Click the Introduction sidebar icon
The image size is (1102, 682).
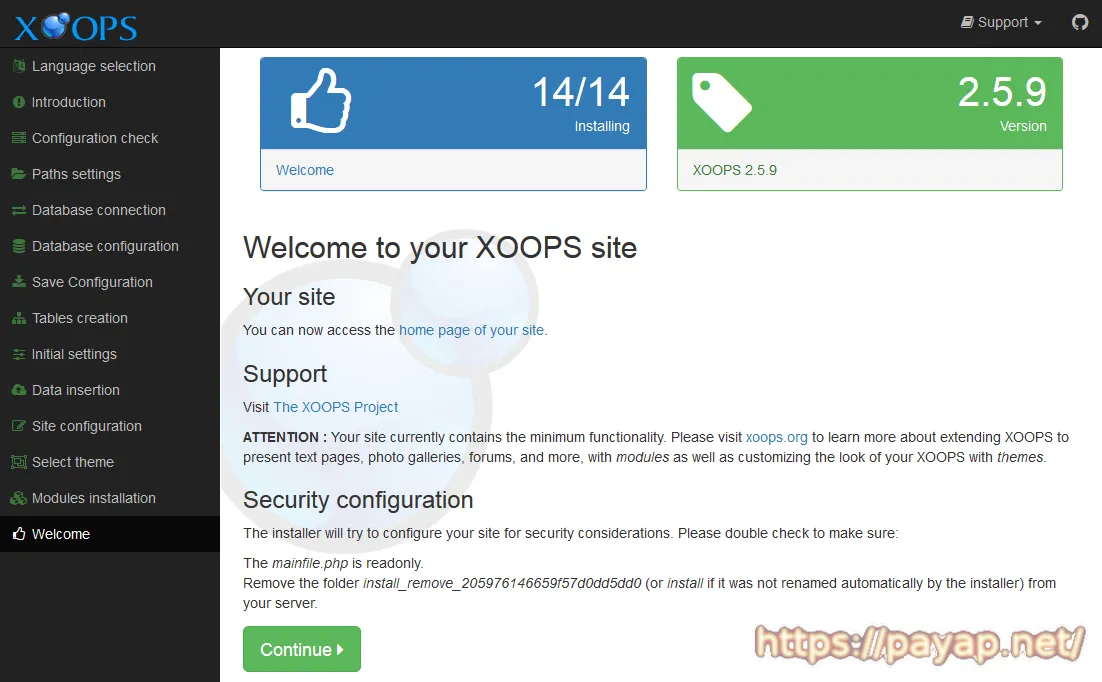19,102
